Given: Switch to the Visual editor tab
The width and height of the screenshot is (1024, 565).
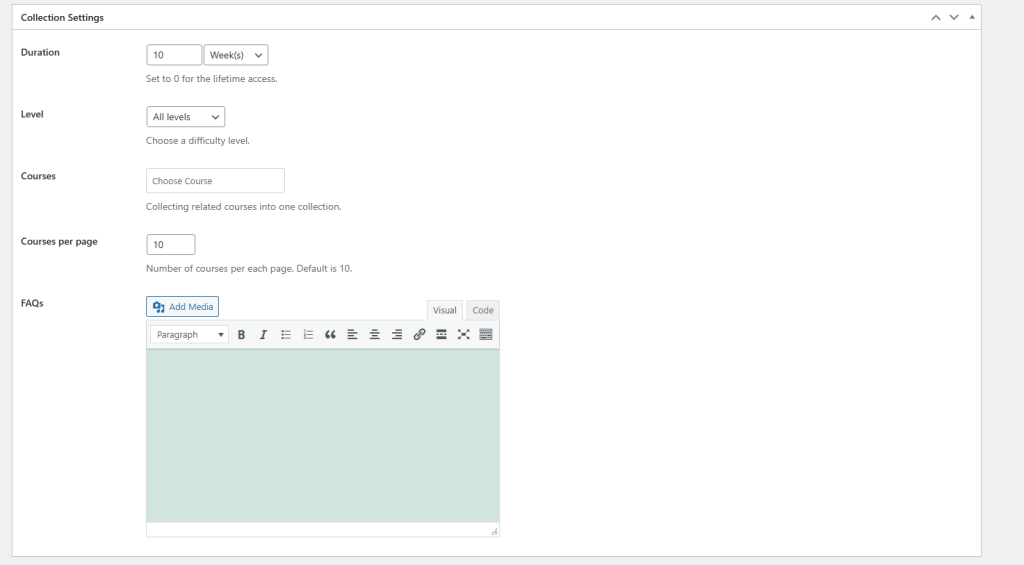Looking at the screenshot, I should coord(445,310).
